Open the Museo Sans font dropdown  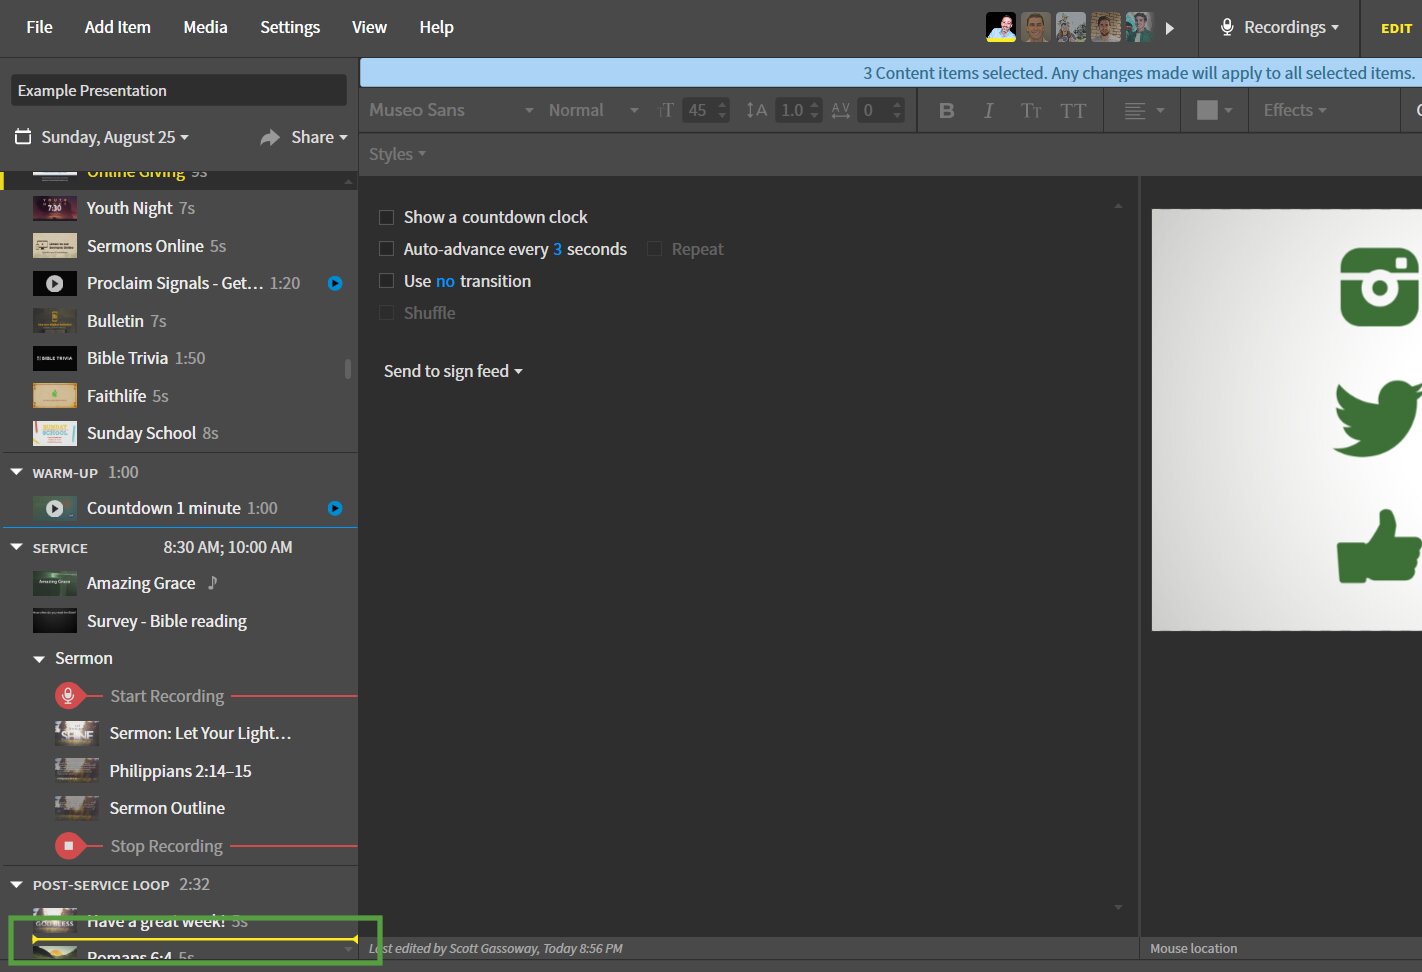click(451, 110)
